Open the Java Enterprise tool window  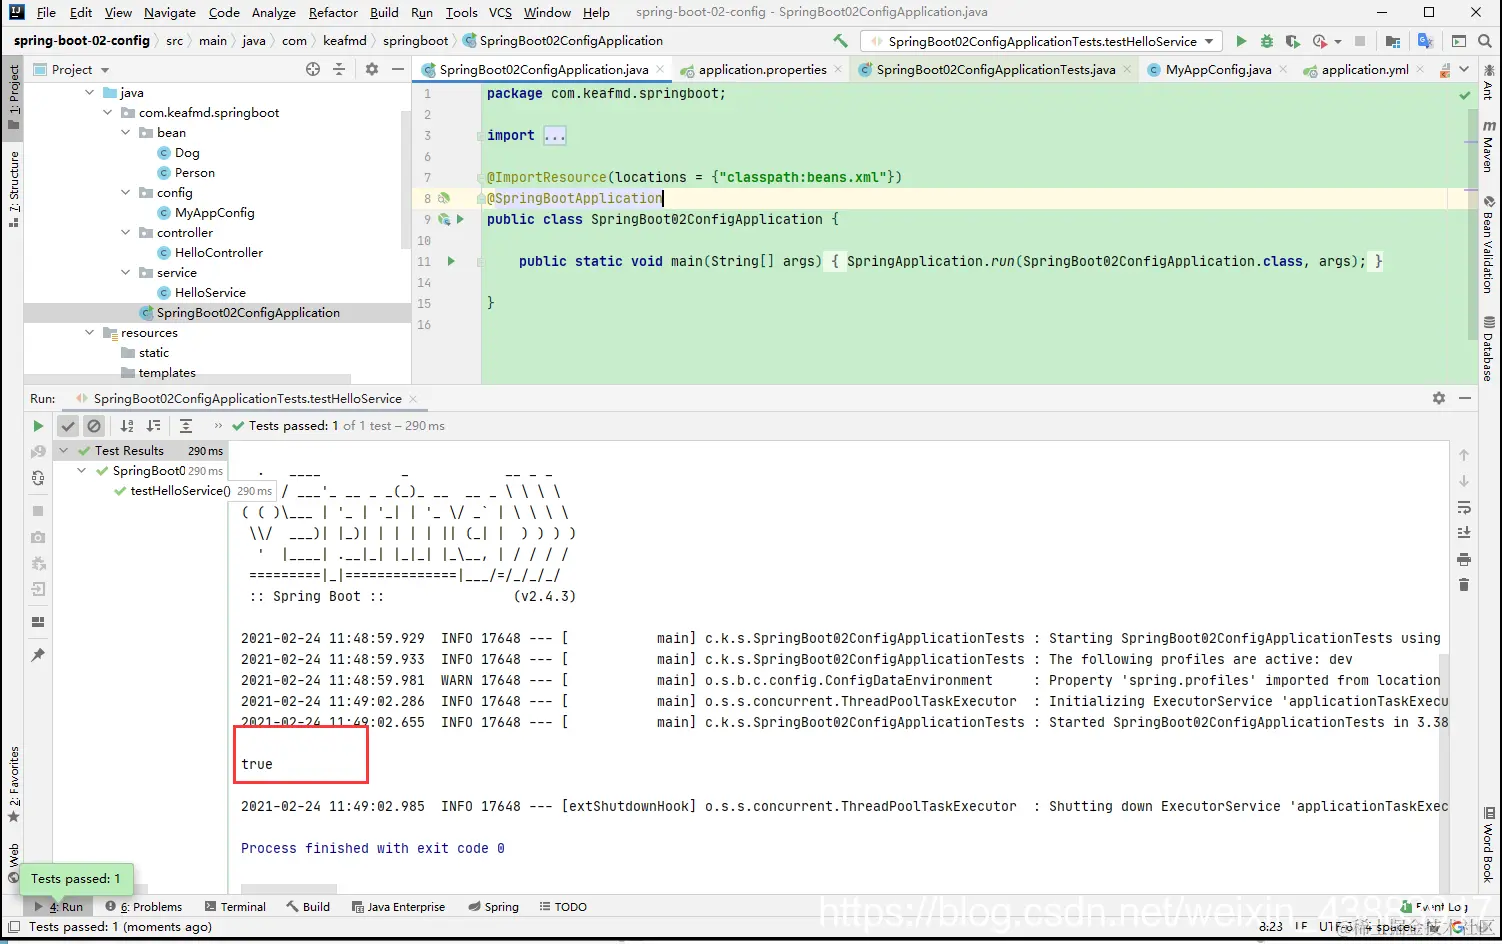pos(398,907)
